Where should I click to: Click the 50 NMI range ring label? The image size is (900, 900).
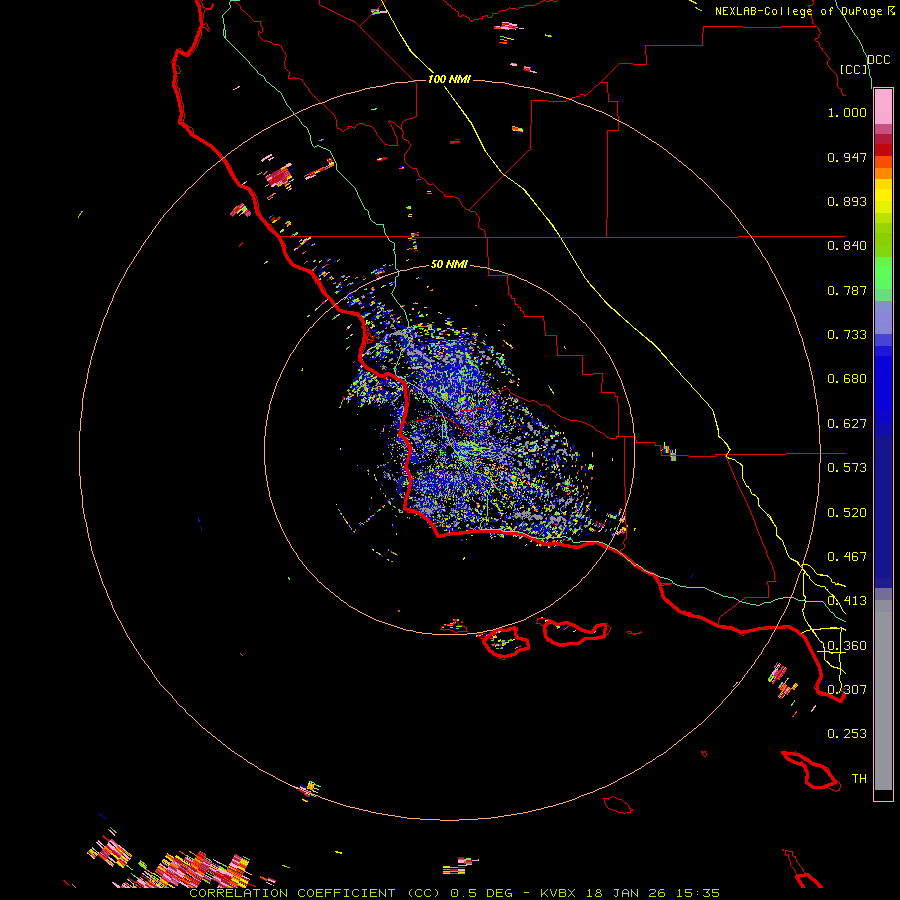click(449, 264)
